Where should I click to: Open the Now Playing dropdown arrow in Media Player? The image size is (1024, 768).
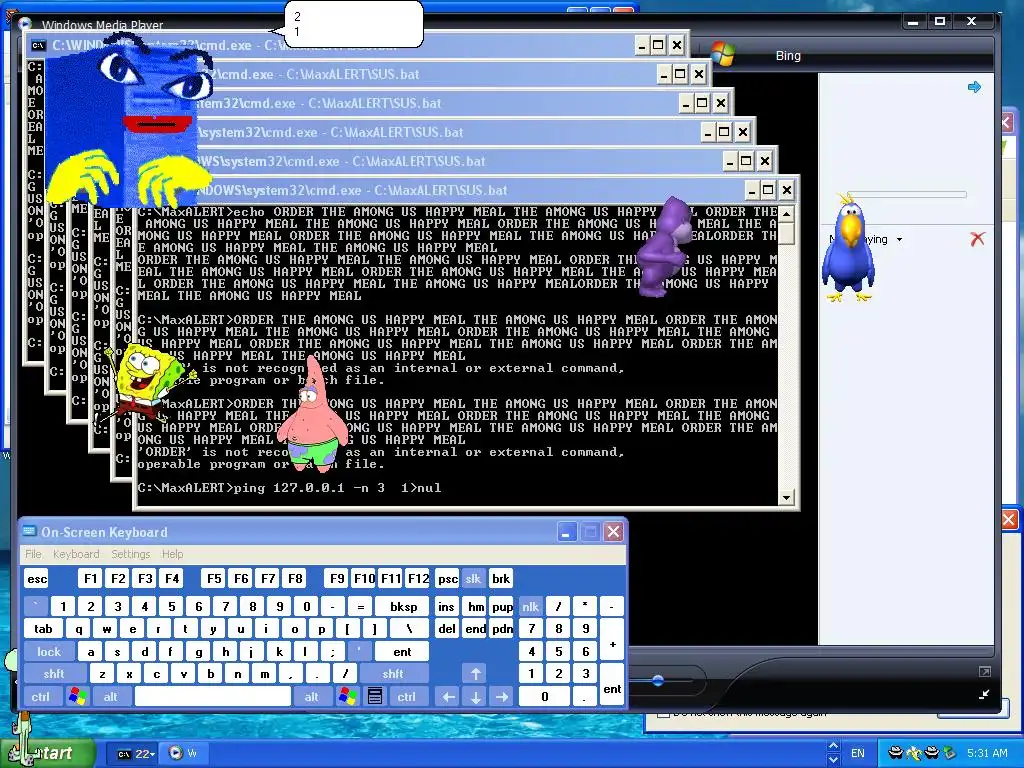[899, 240]
